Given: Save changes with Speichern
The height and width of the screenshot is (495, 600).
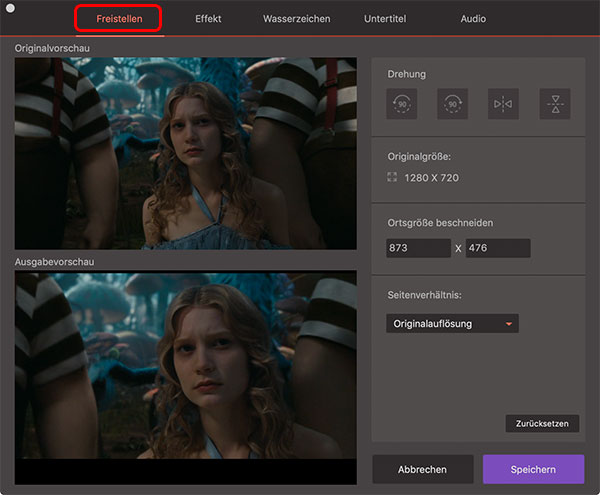Looking at the screenshot, I should coord(533,469).
